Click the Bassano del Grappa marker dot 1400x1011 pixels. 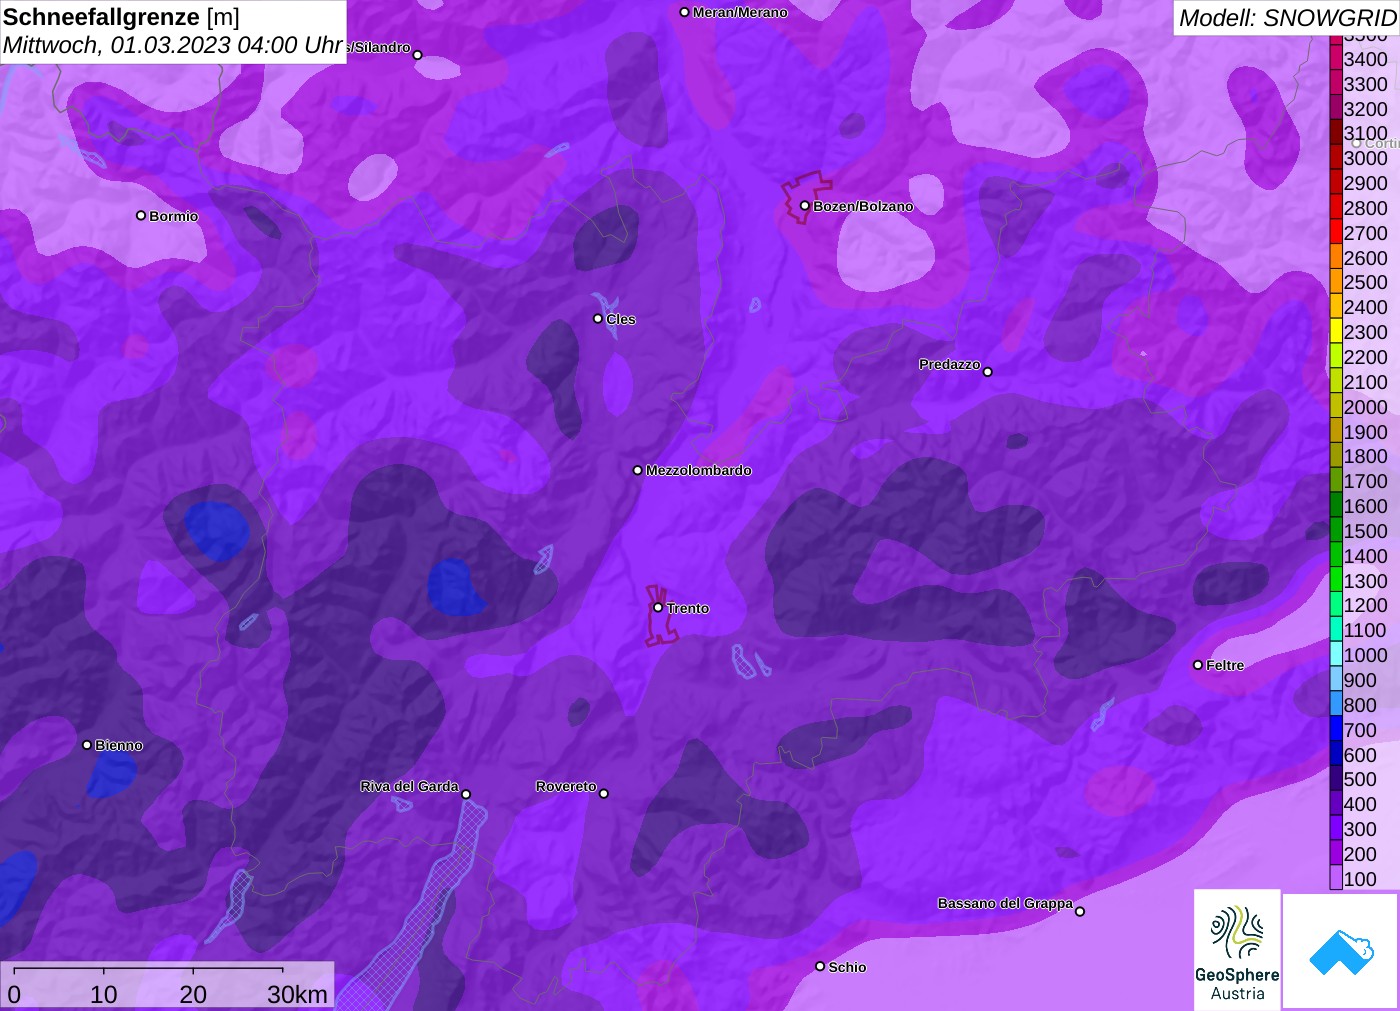[x=1080, y=911]
